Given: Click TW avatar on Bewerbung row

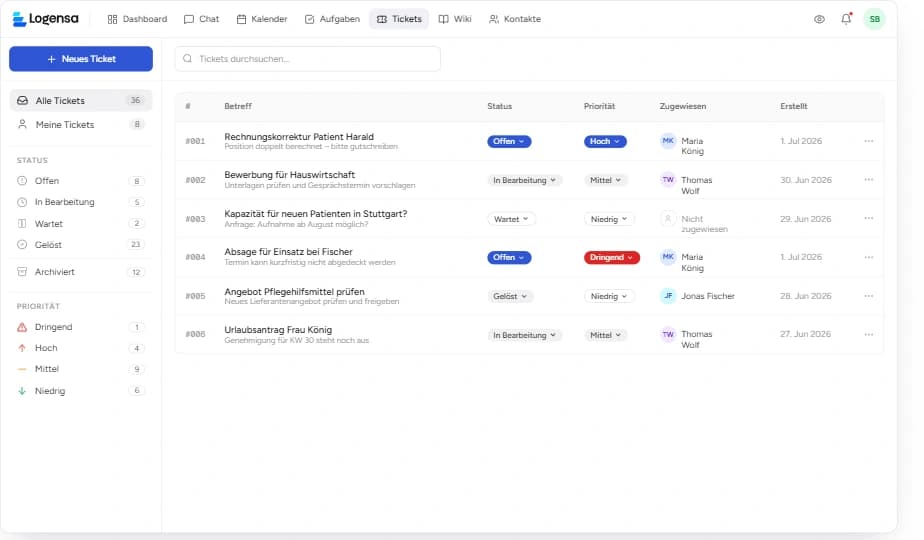Looking at the screenshot, I should (x=668, y=180).
